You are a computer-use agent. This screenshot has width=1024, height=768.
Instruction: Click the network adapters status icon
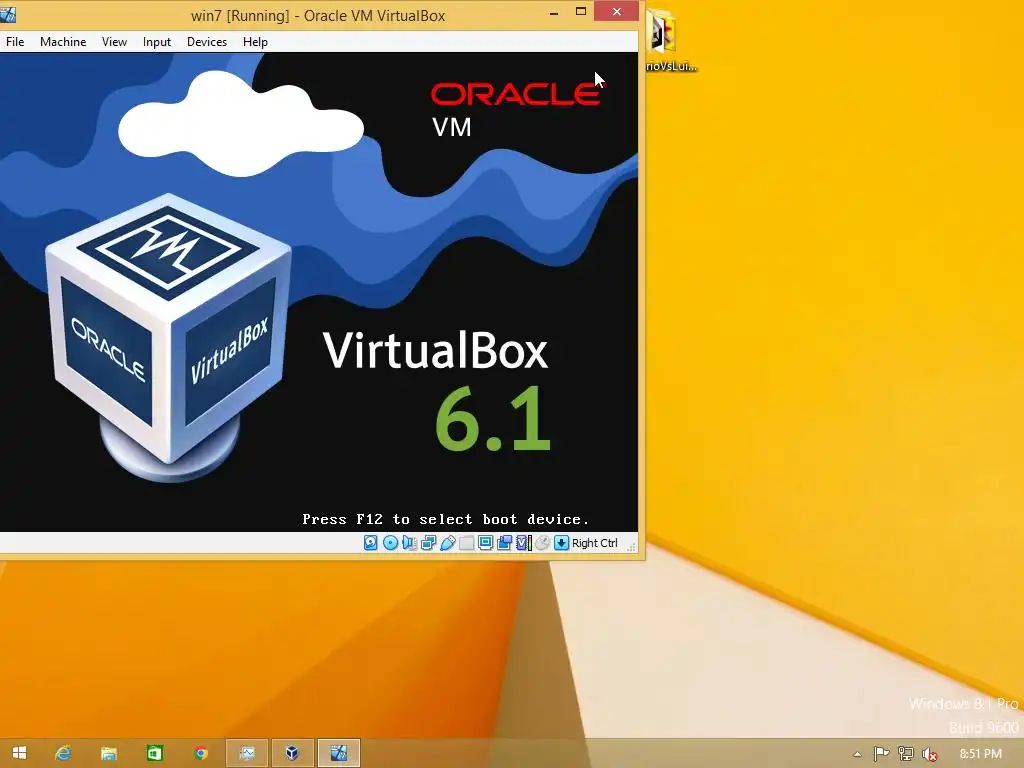[428, 543]
